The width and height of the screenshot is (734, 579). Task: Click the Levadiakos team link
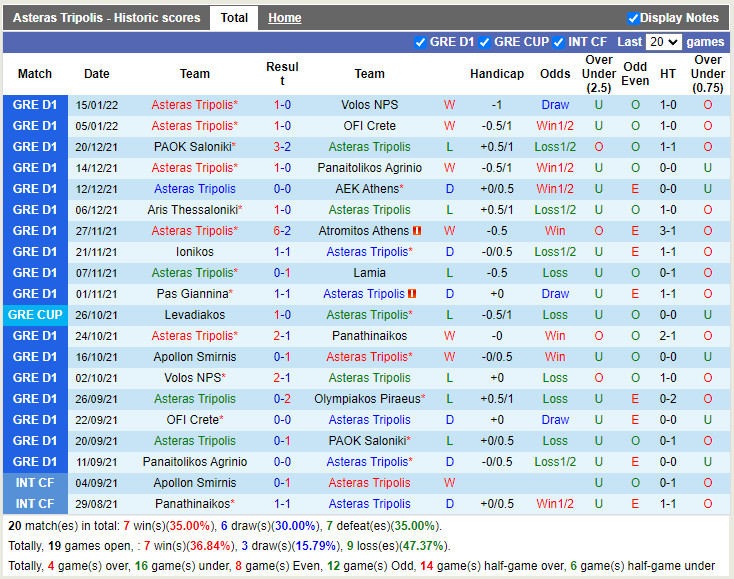(x=195, y=315)
